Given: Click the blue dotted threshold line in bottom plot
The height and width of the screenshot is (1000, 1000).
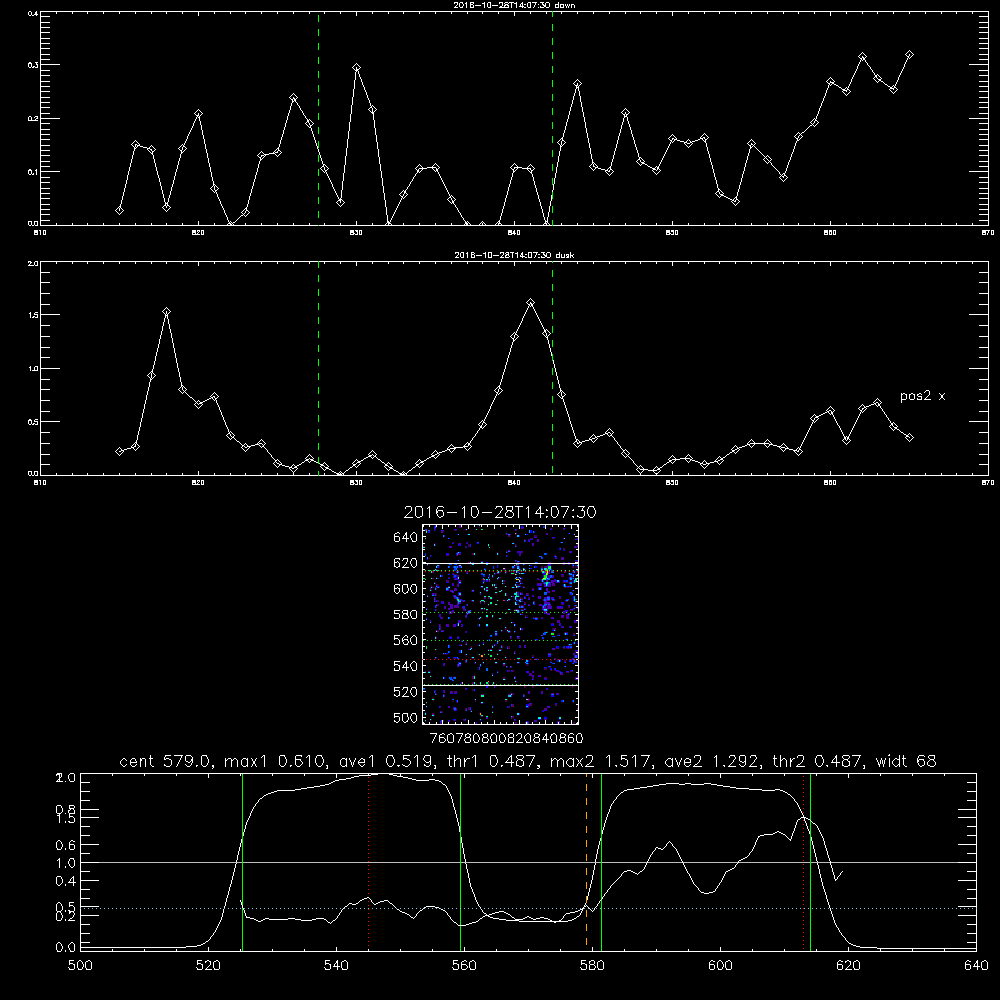Looking at the screenshot, I should coord(528,908).
